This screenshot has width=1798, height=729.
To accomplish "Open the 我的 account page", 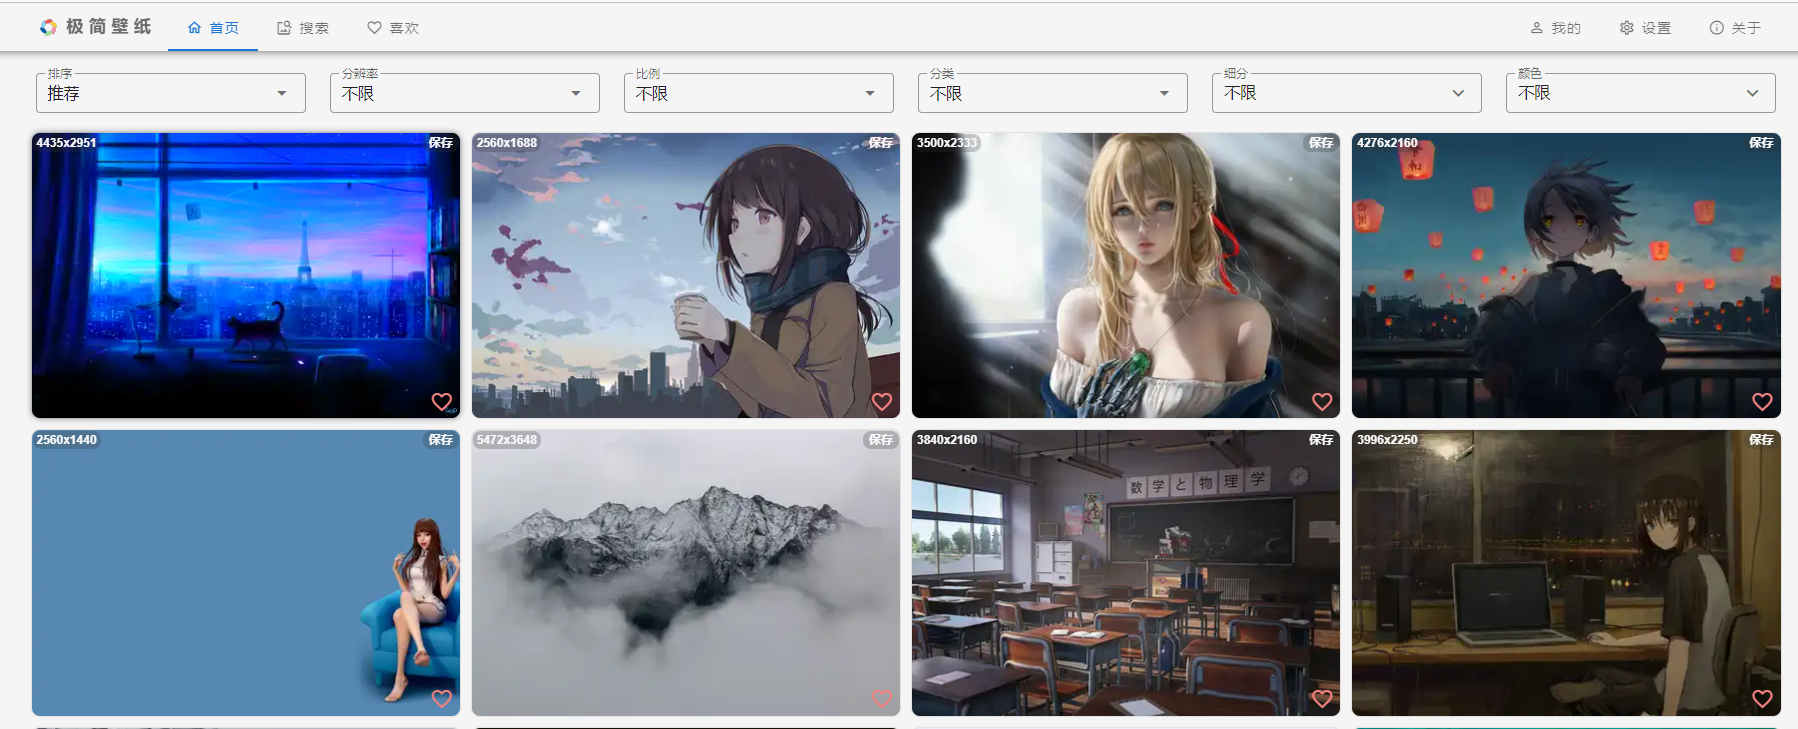I will tap(1555, 28).
